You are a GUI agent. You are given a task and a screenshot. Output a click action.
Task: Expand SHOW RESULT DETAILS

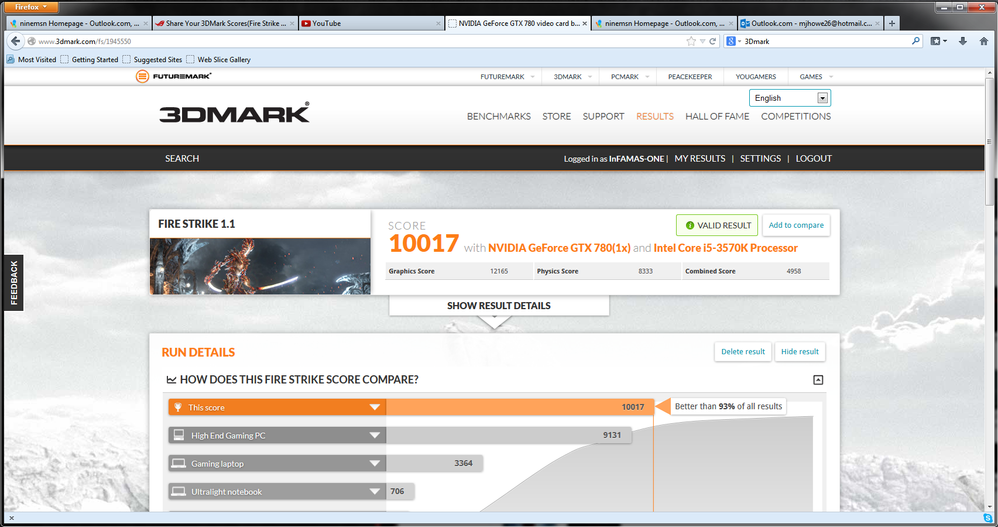coord(498,306)
